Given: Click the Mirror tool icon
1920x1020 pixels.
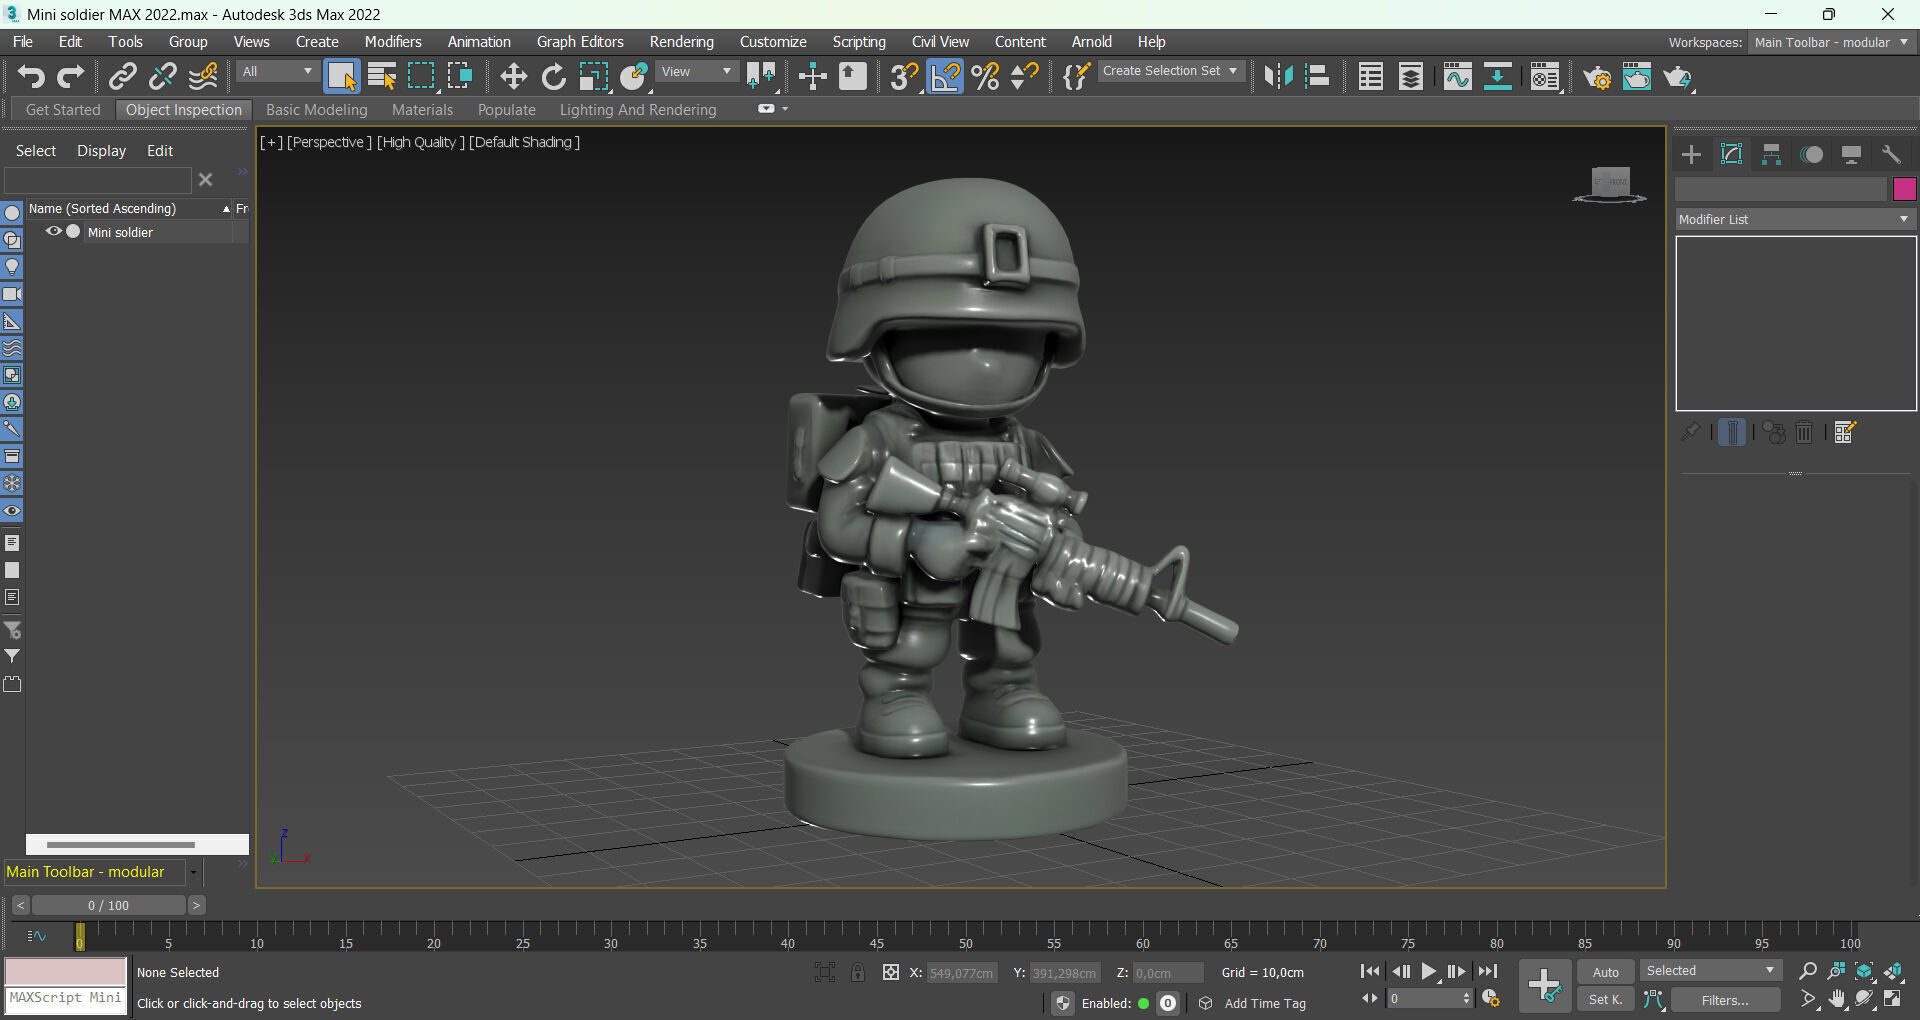Looking at the screenshot, I should 1278,77.
